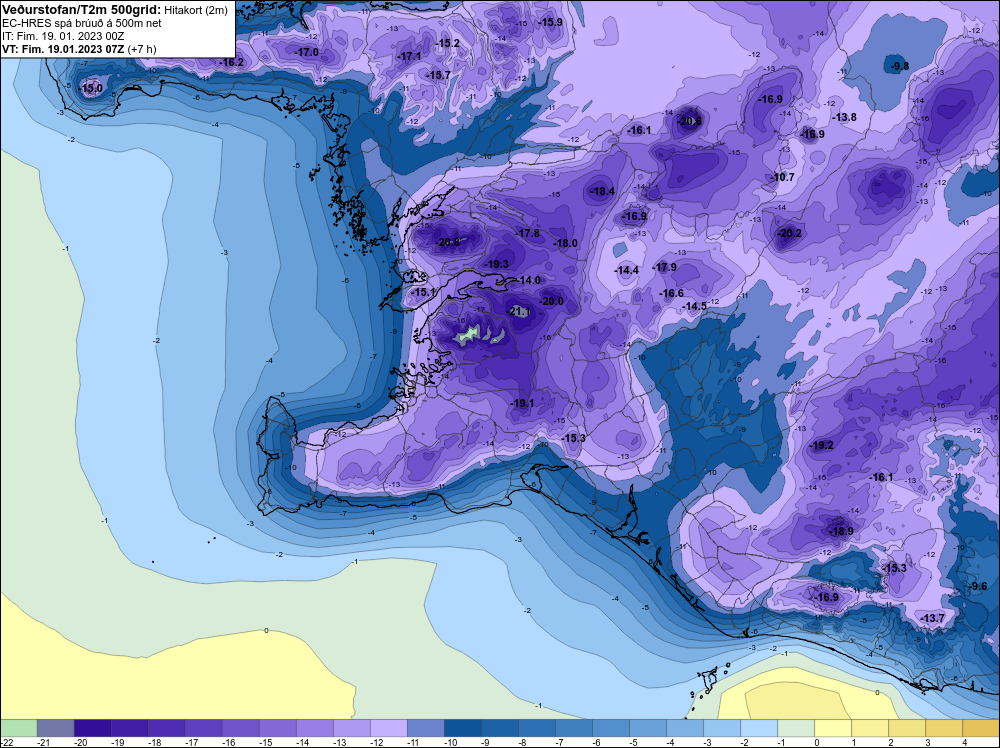
Task: Click the valid time 'VT: Fim. 19.01.2023 07Z'
Action: 63,48
